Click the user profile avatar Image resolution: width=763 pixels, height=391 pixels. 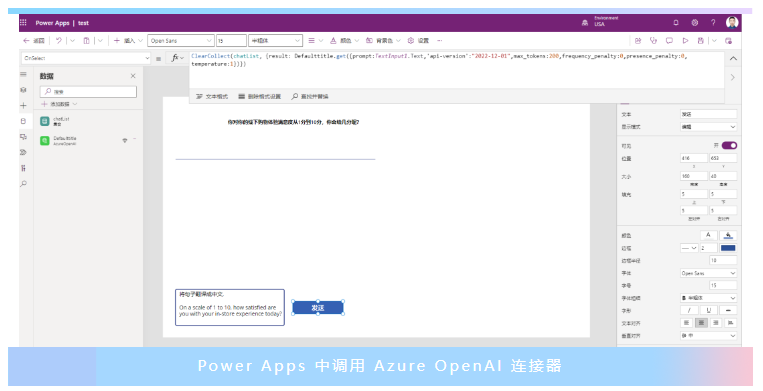(732, 22)
